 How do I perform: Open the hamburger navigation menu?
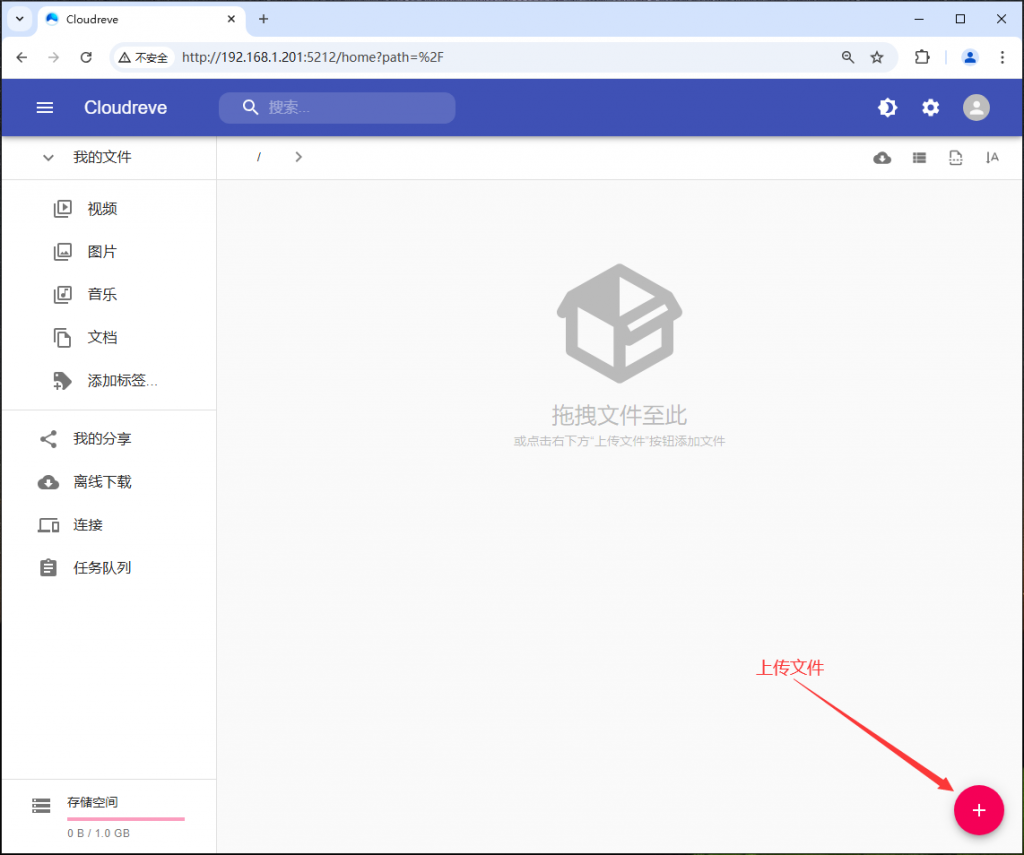point(44,108)
